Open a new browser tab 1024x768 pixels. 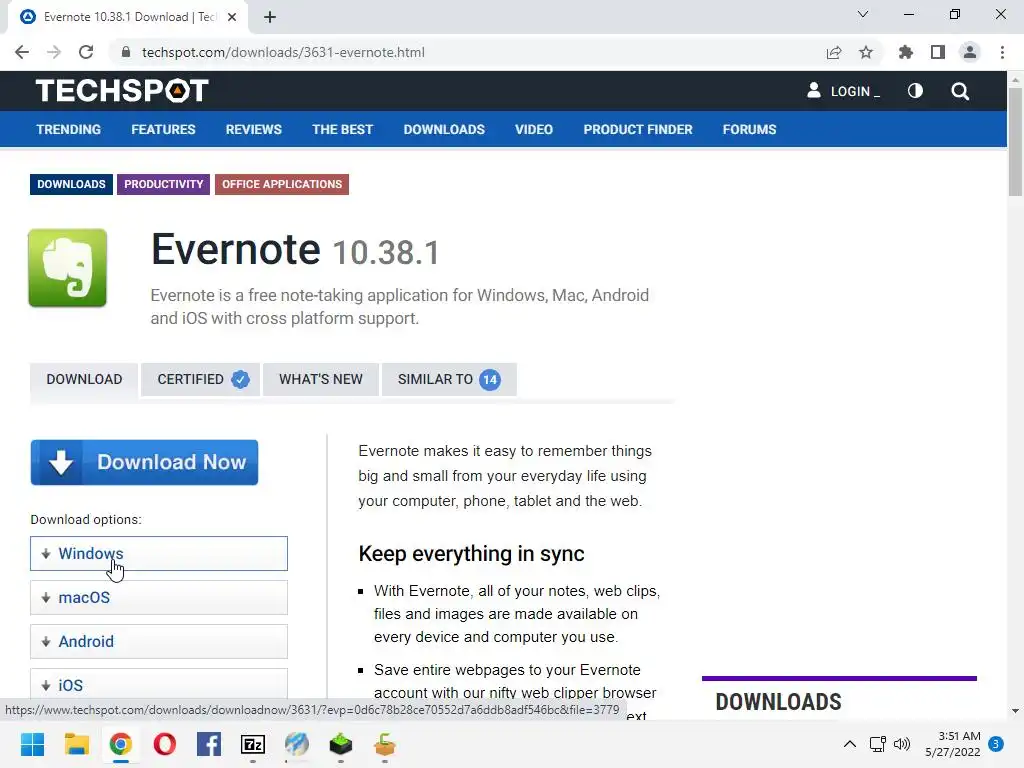270,17
